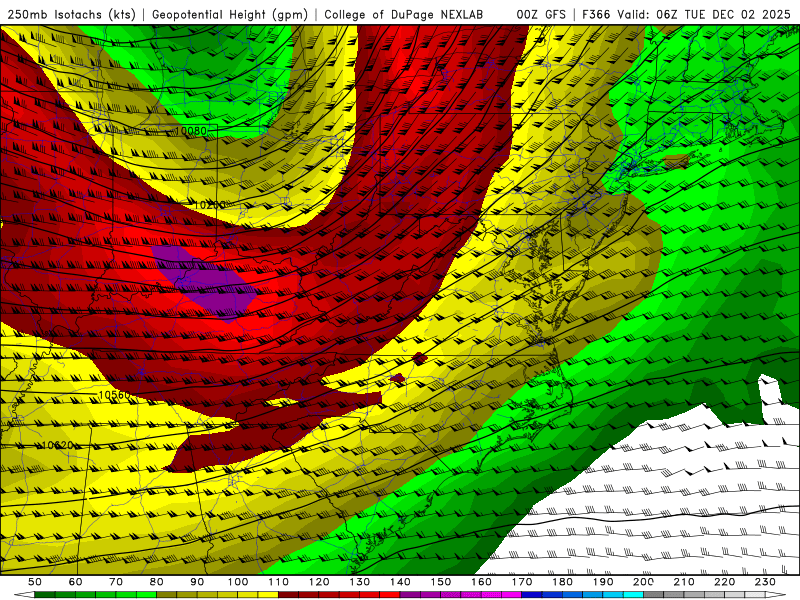Click the 200 legend value
The height and width of the screenshot is (600, 800).
coord(643,582)
